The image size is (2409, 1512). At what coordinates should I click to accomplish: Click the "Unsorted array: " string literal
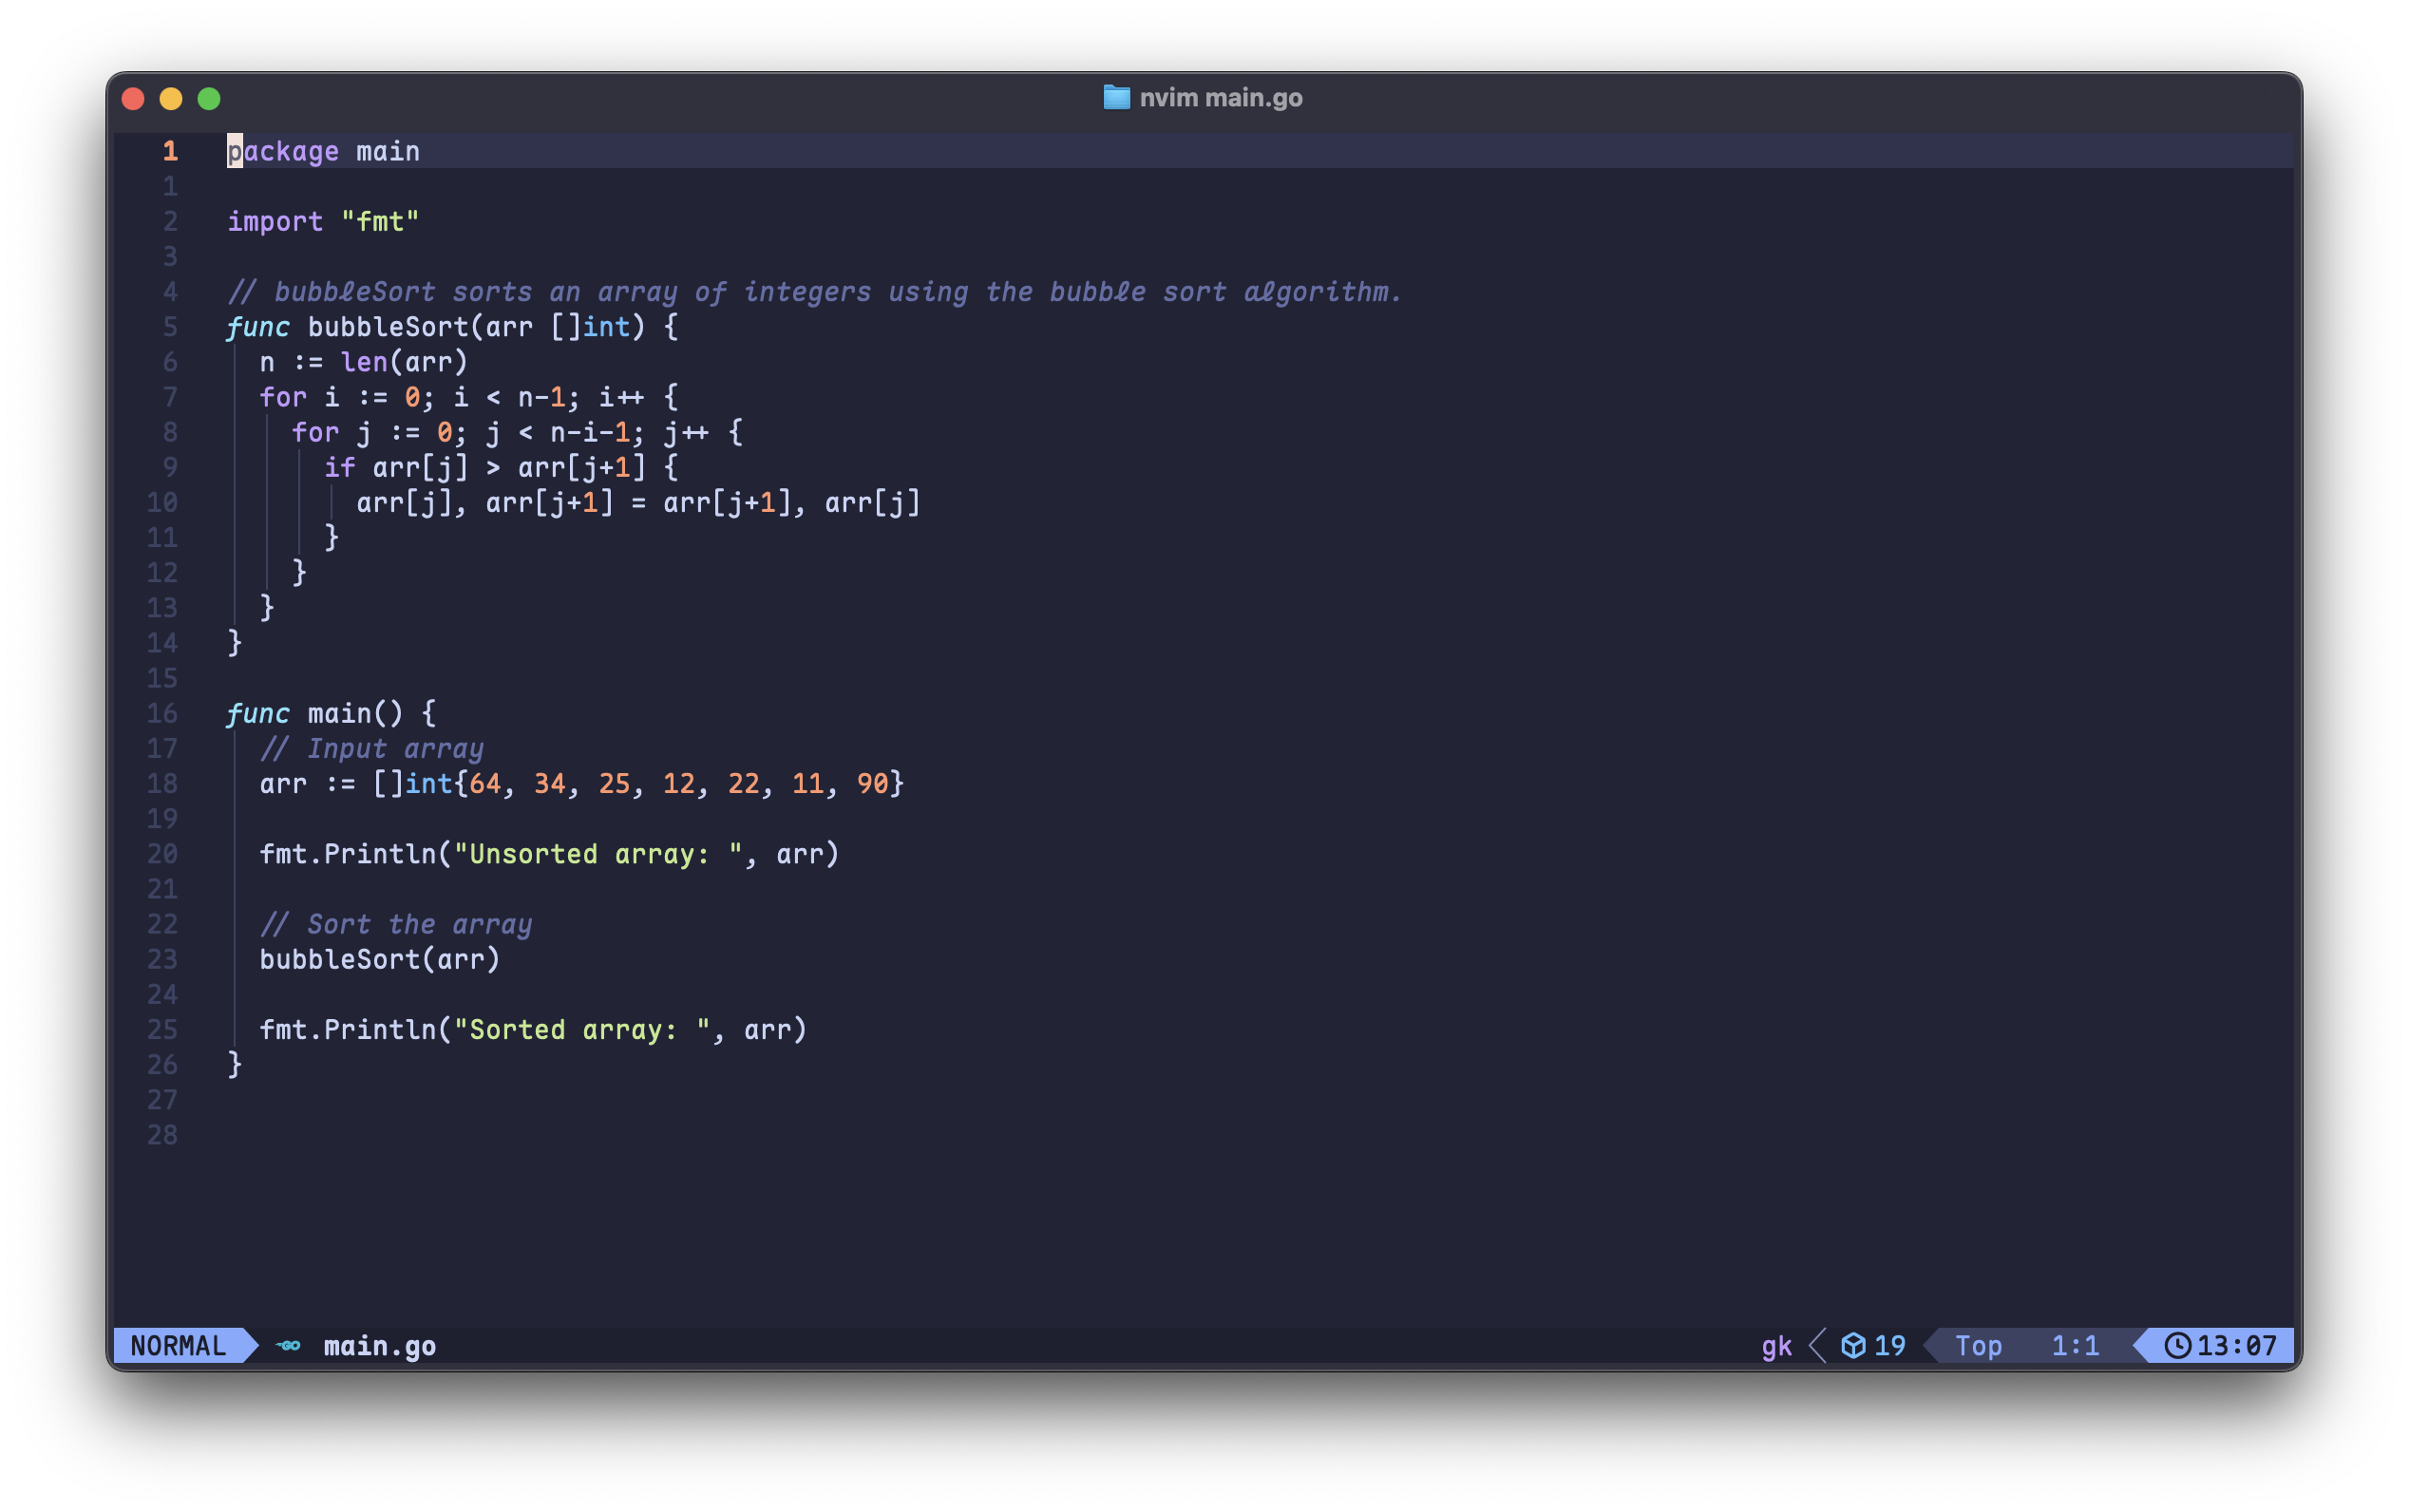point(598,854)
